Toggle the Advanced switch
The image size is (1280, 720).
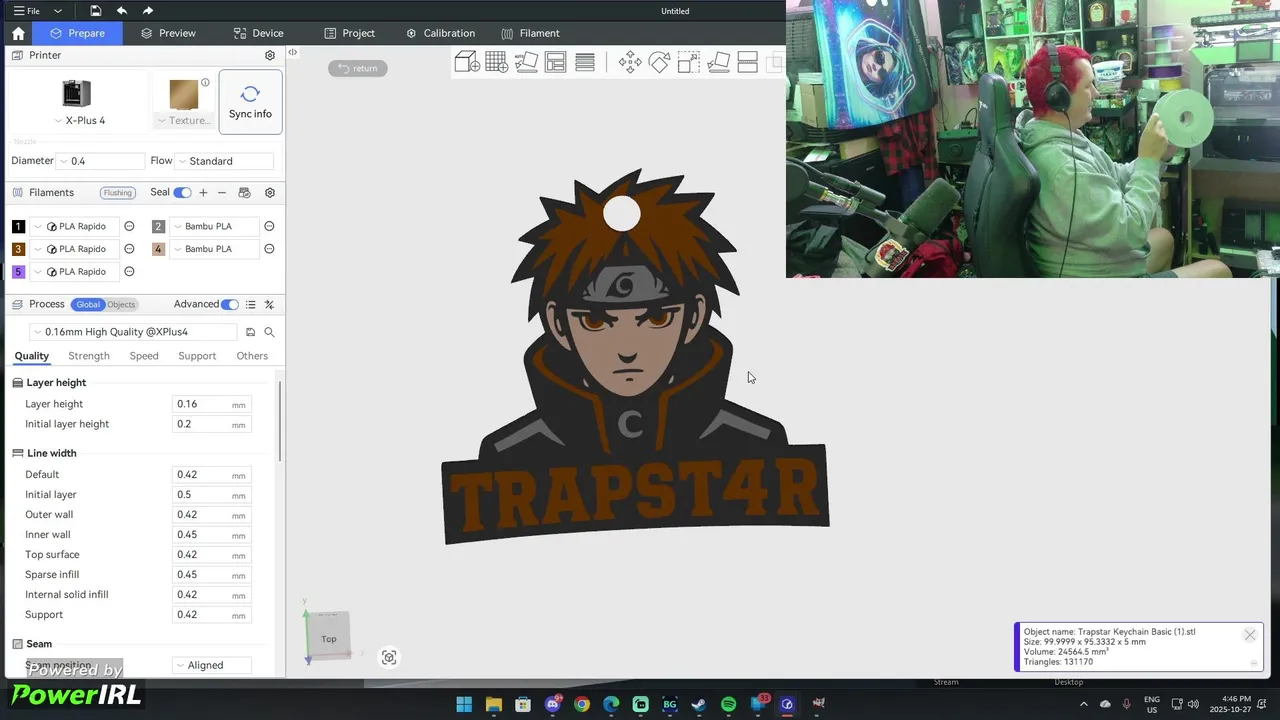230,304
